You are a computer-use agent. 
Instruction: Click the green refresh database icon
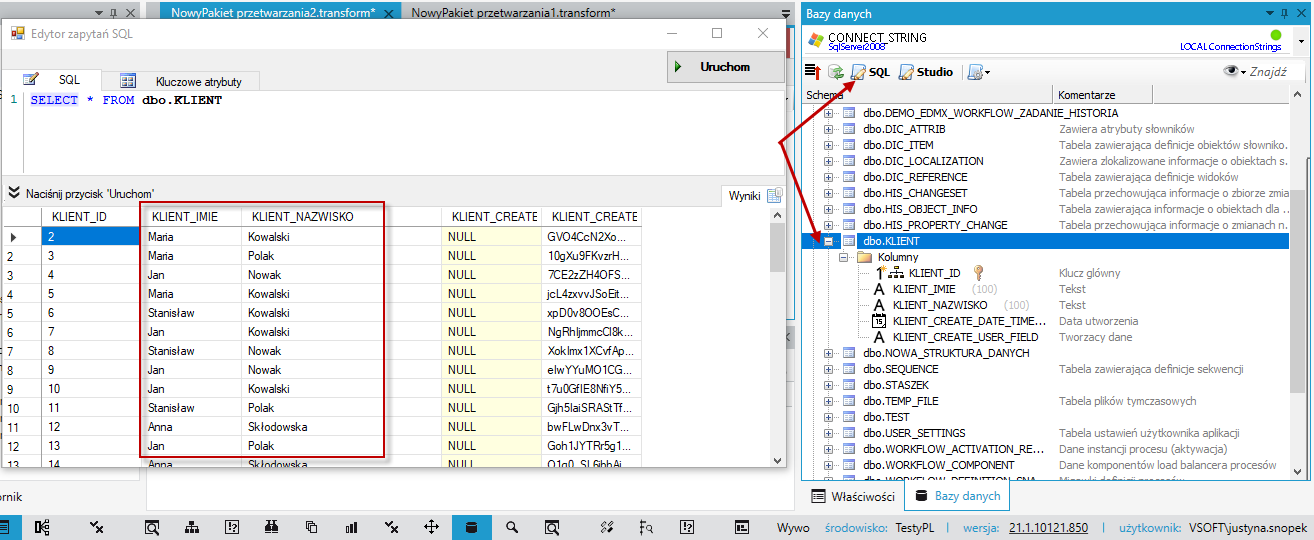(x=835, y=72)
